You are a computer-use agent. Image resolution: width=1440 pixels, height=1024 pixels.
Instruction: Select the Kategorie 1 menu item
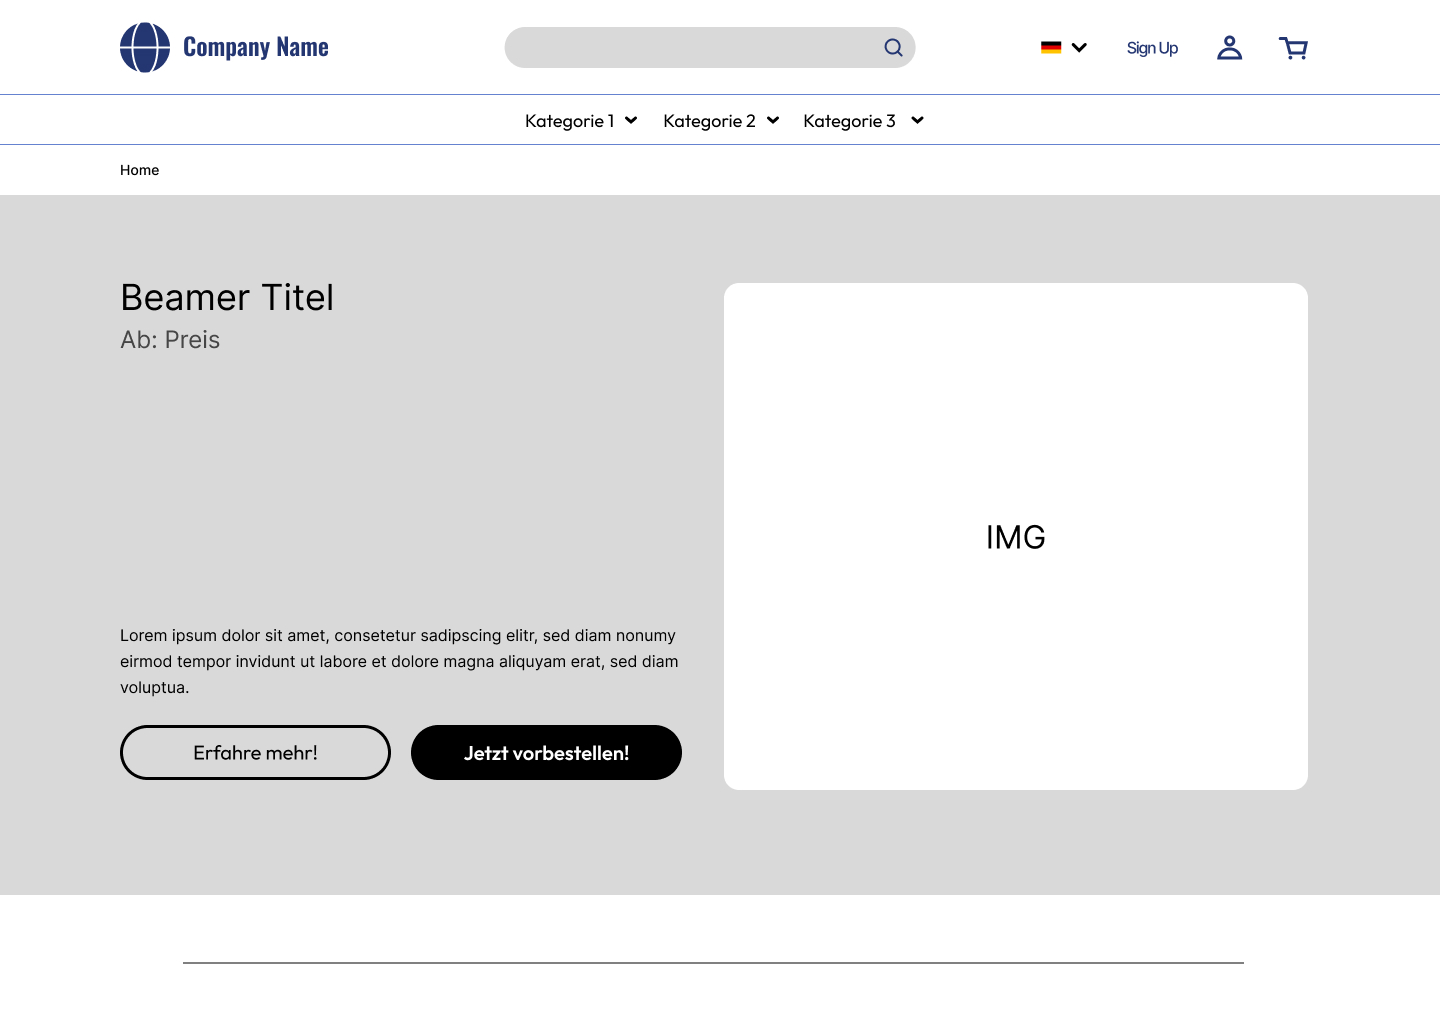tap(569, 121)
